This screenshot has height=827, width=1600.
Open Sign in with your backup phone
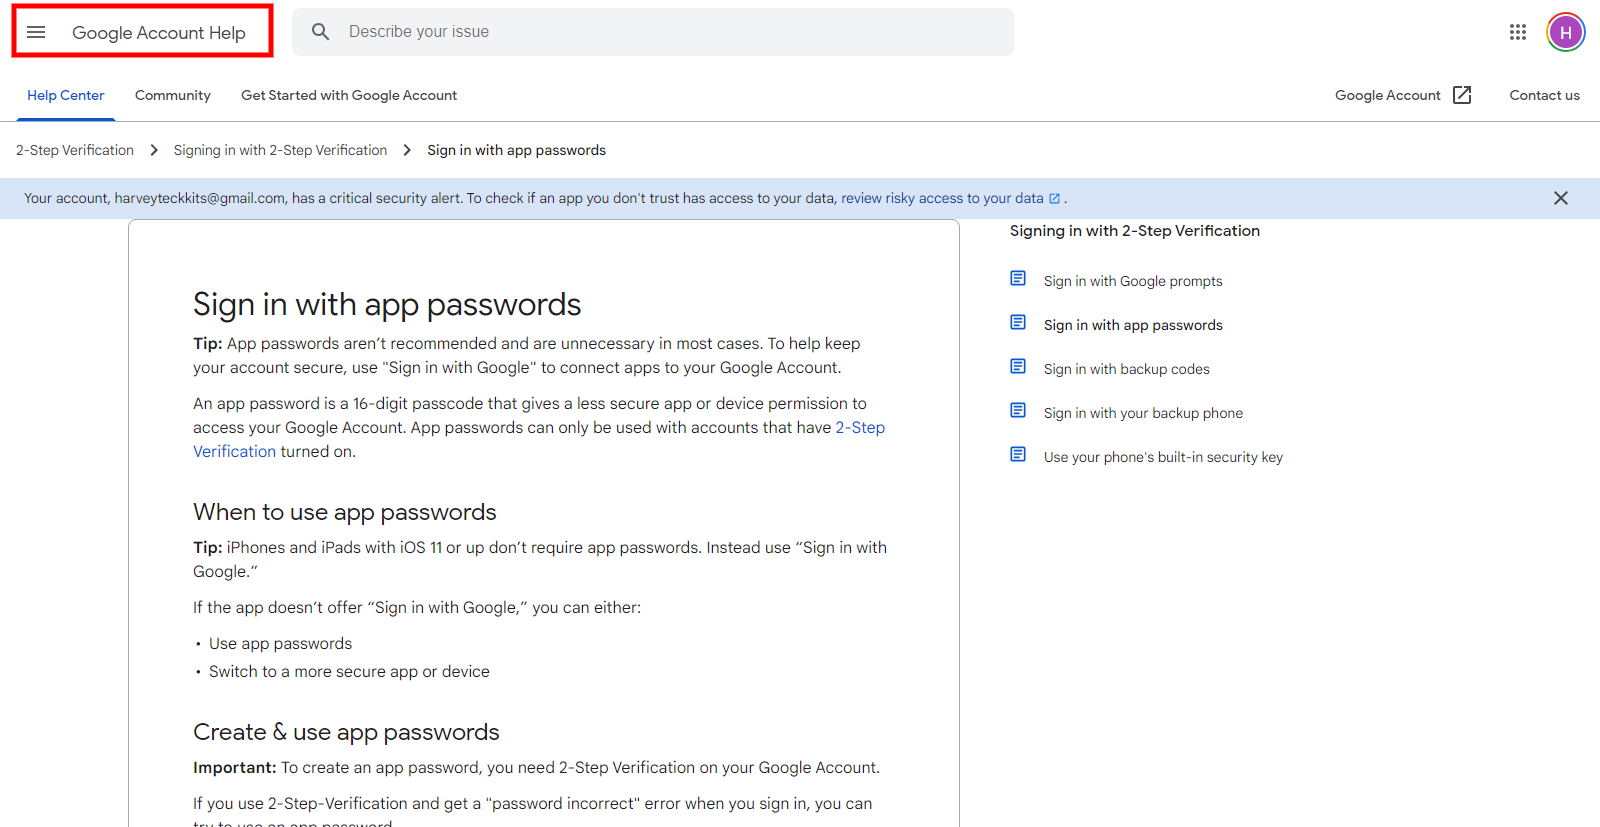(1143, 413)
